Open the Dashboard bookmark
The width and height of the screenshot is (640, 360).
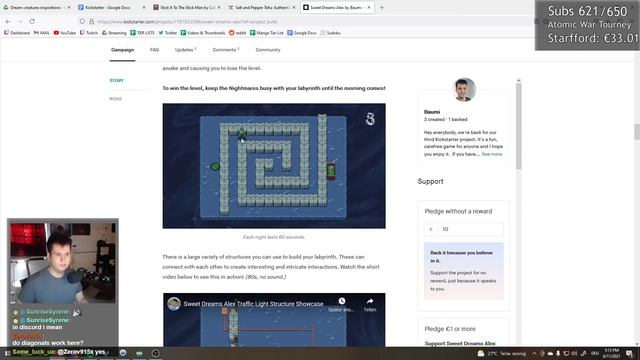tap(17, 33)
